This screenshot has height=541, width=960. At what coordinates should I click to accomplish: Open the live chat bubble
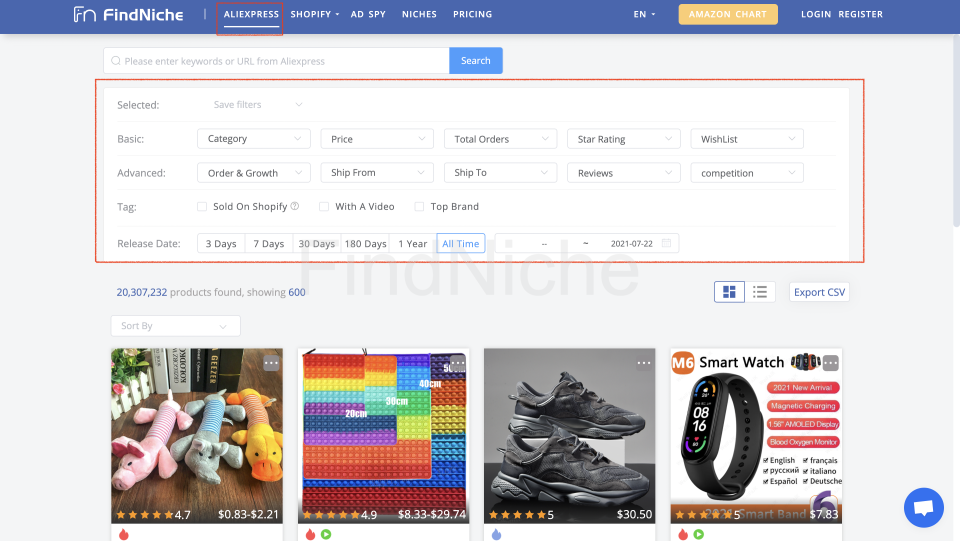[x=923, y=507]
